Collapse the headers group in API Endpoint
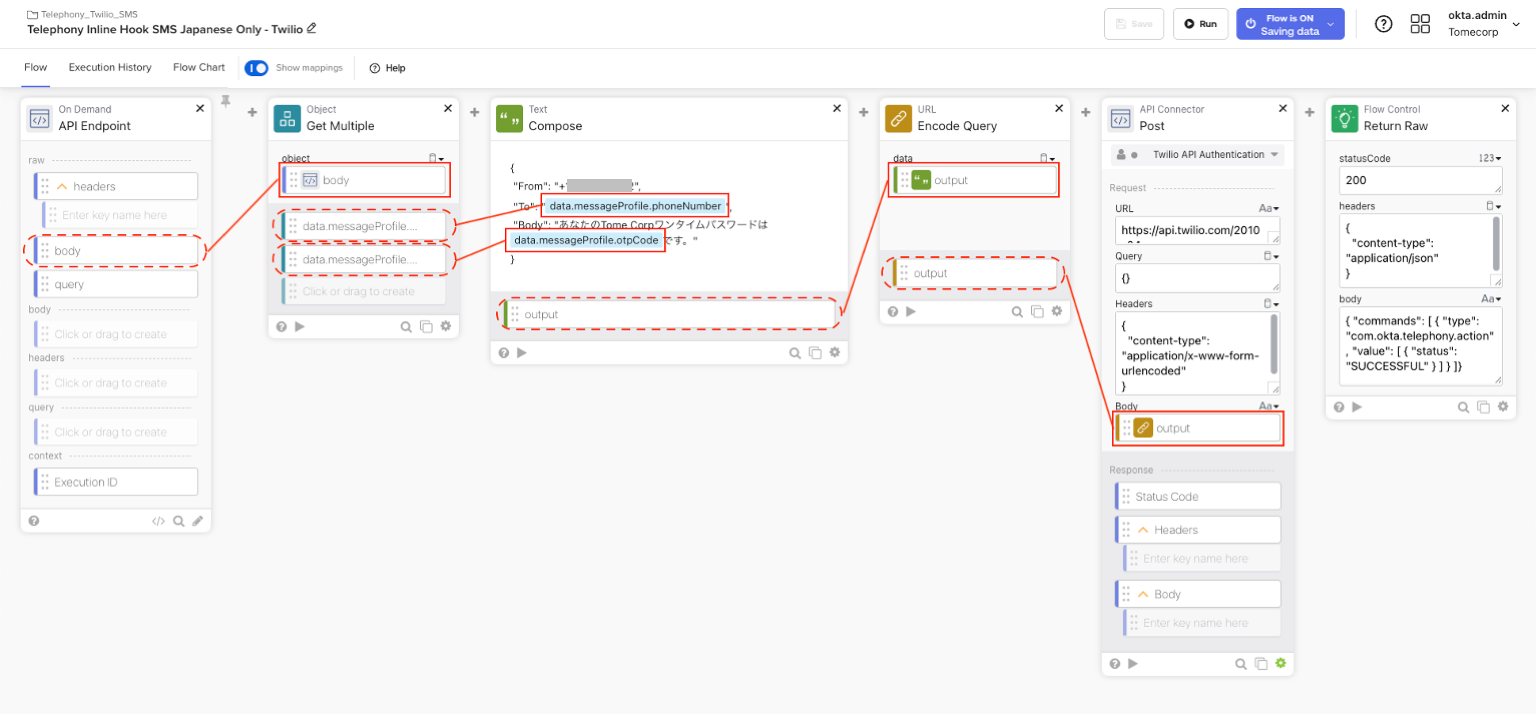 click(x=61, y=186)
